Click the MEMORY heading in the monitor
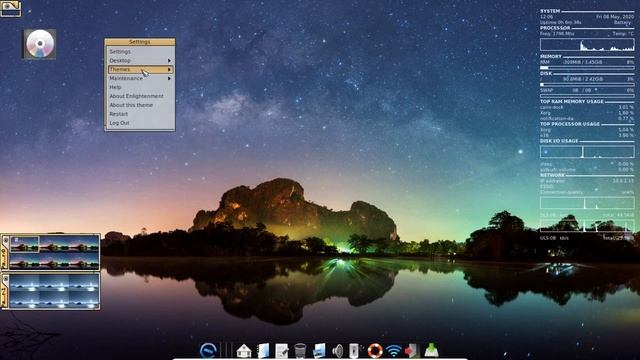This screenshot has width=640, height=360. pyautogui.click(x=551, y=56)
